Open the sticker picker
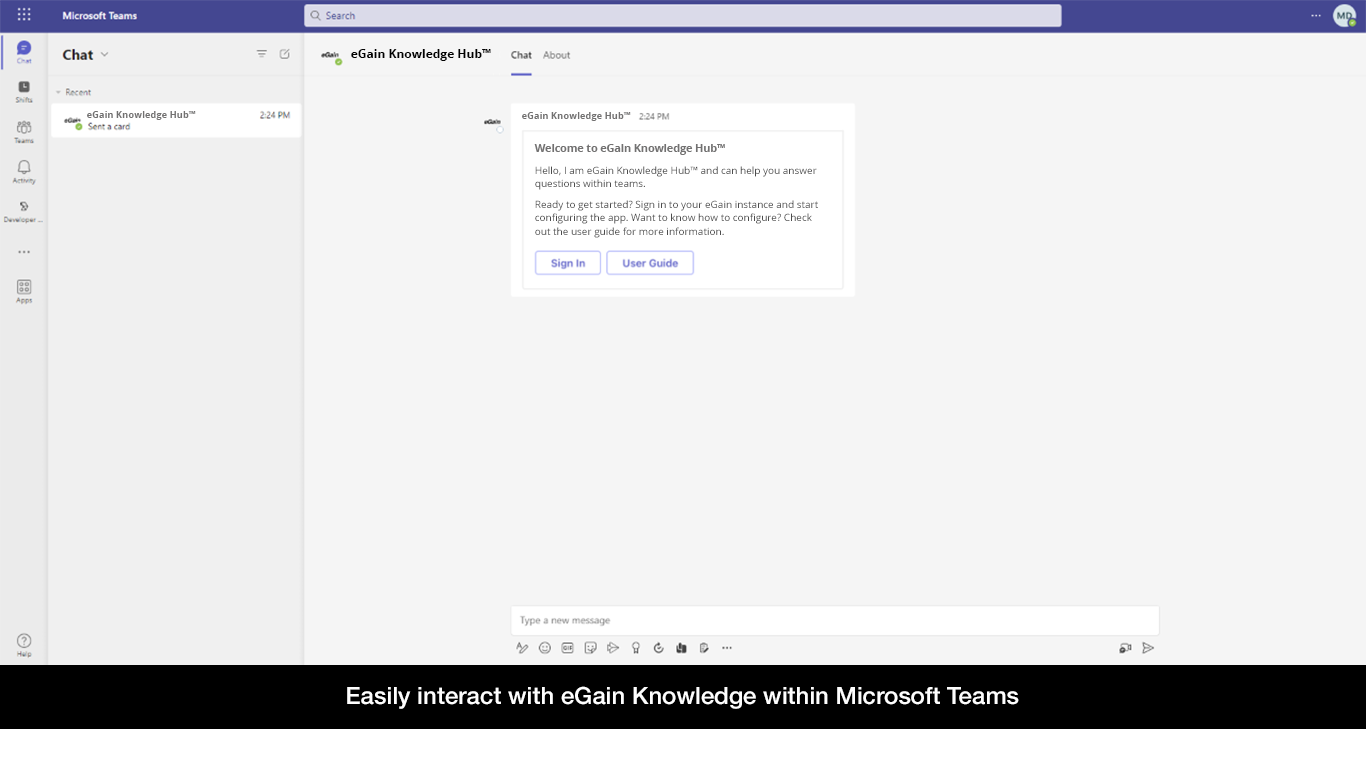1366x768 pixels. click(x=590, y=648)
